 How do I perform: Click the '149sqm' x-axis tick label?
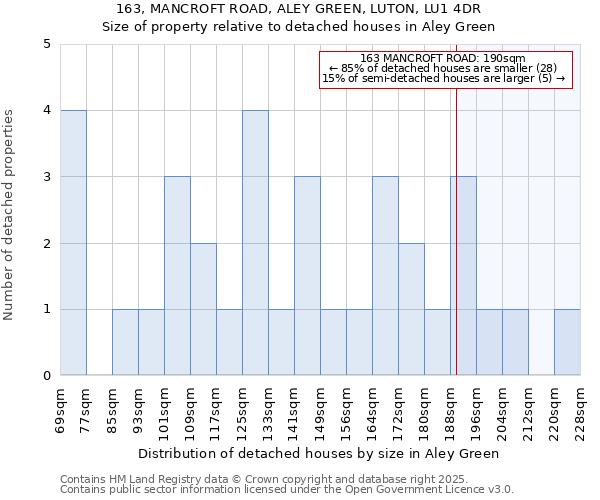click(320, 415)
